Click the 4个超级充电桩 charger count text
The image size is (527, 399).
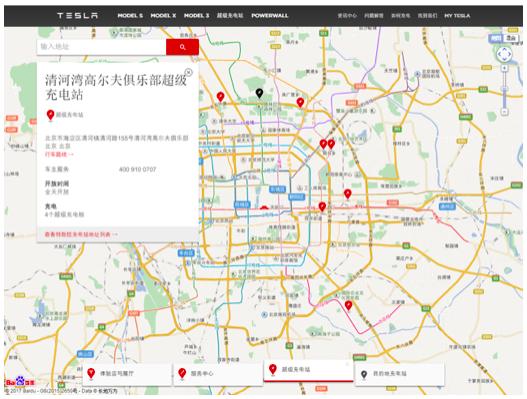[65, 214]
